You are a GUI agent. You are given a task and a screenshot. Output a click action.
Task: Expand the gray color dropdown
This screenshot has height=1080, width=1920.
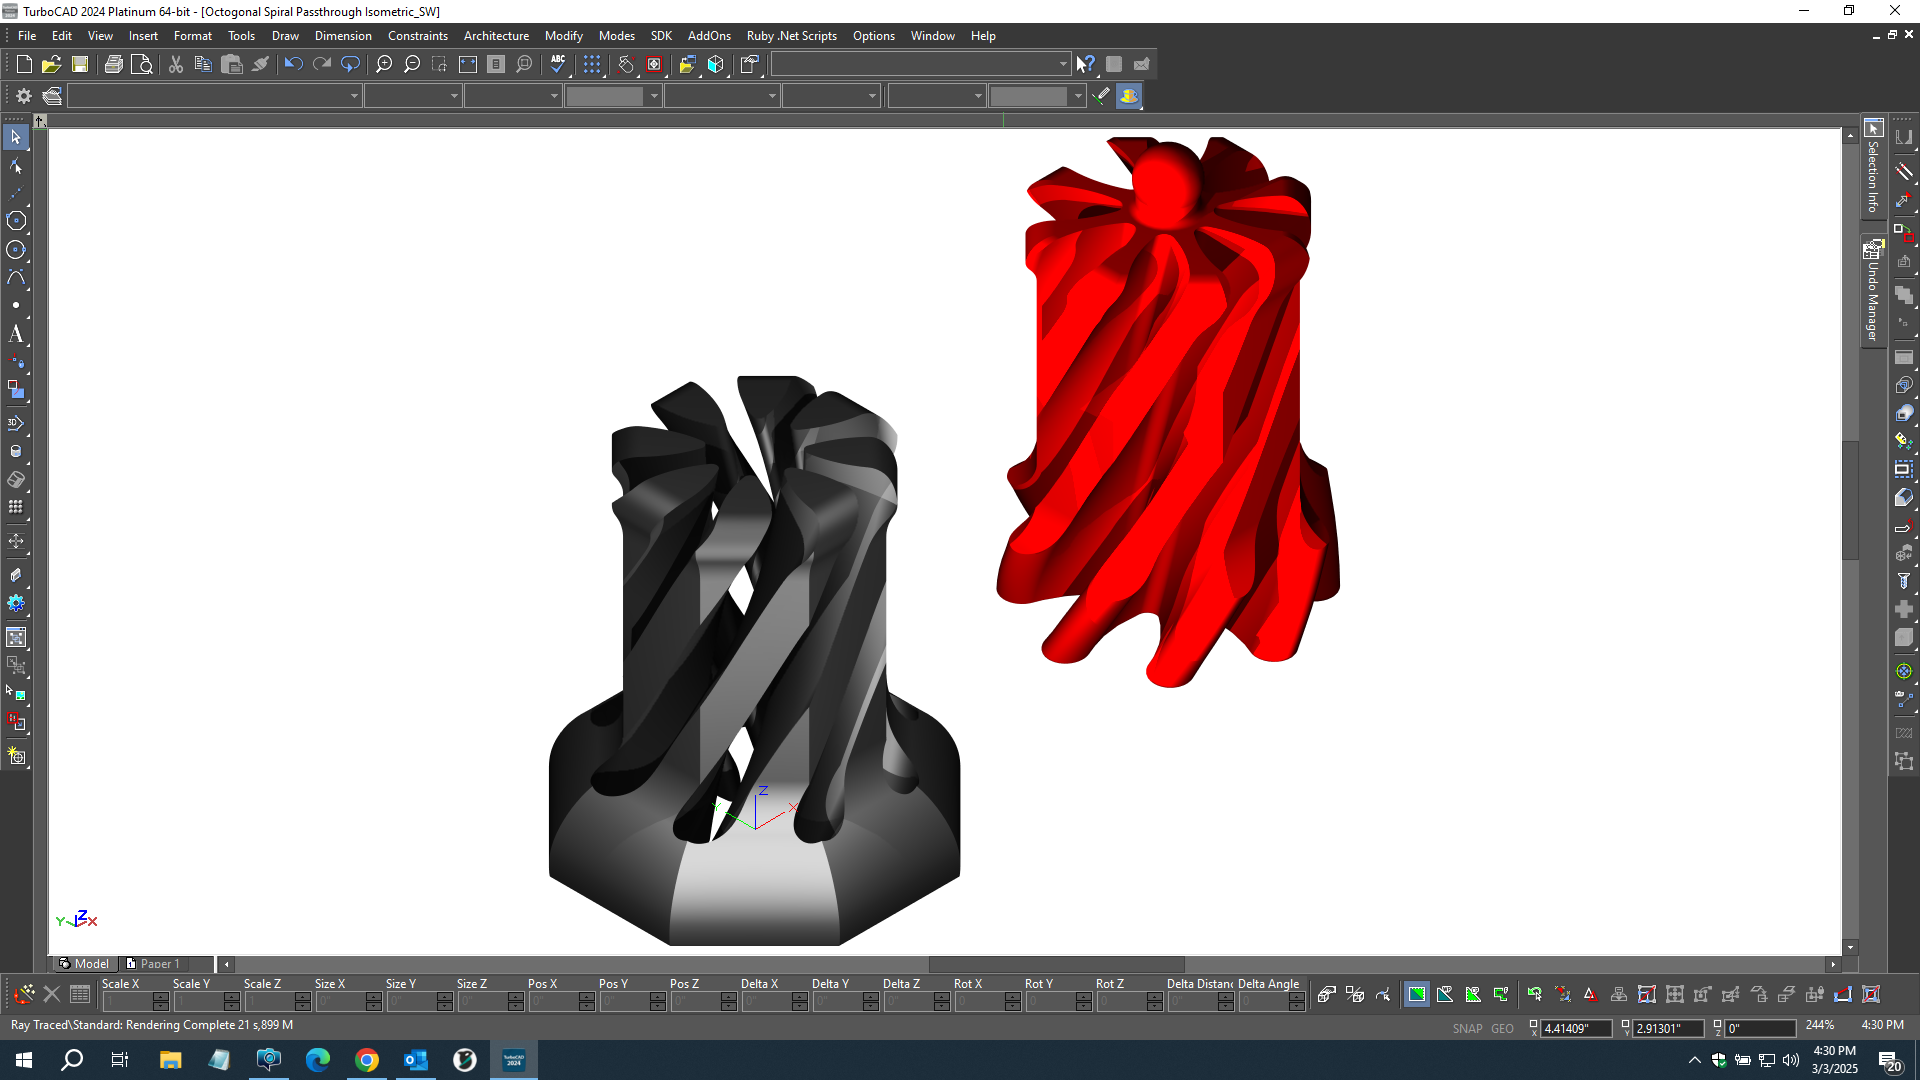(x=654, y=96)
